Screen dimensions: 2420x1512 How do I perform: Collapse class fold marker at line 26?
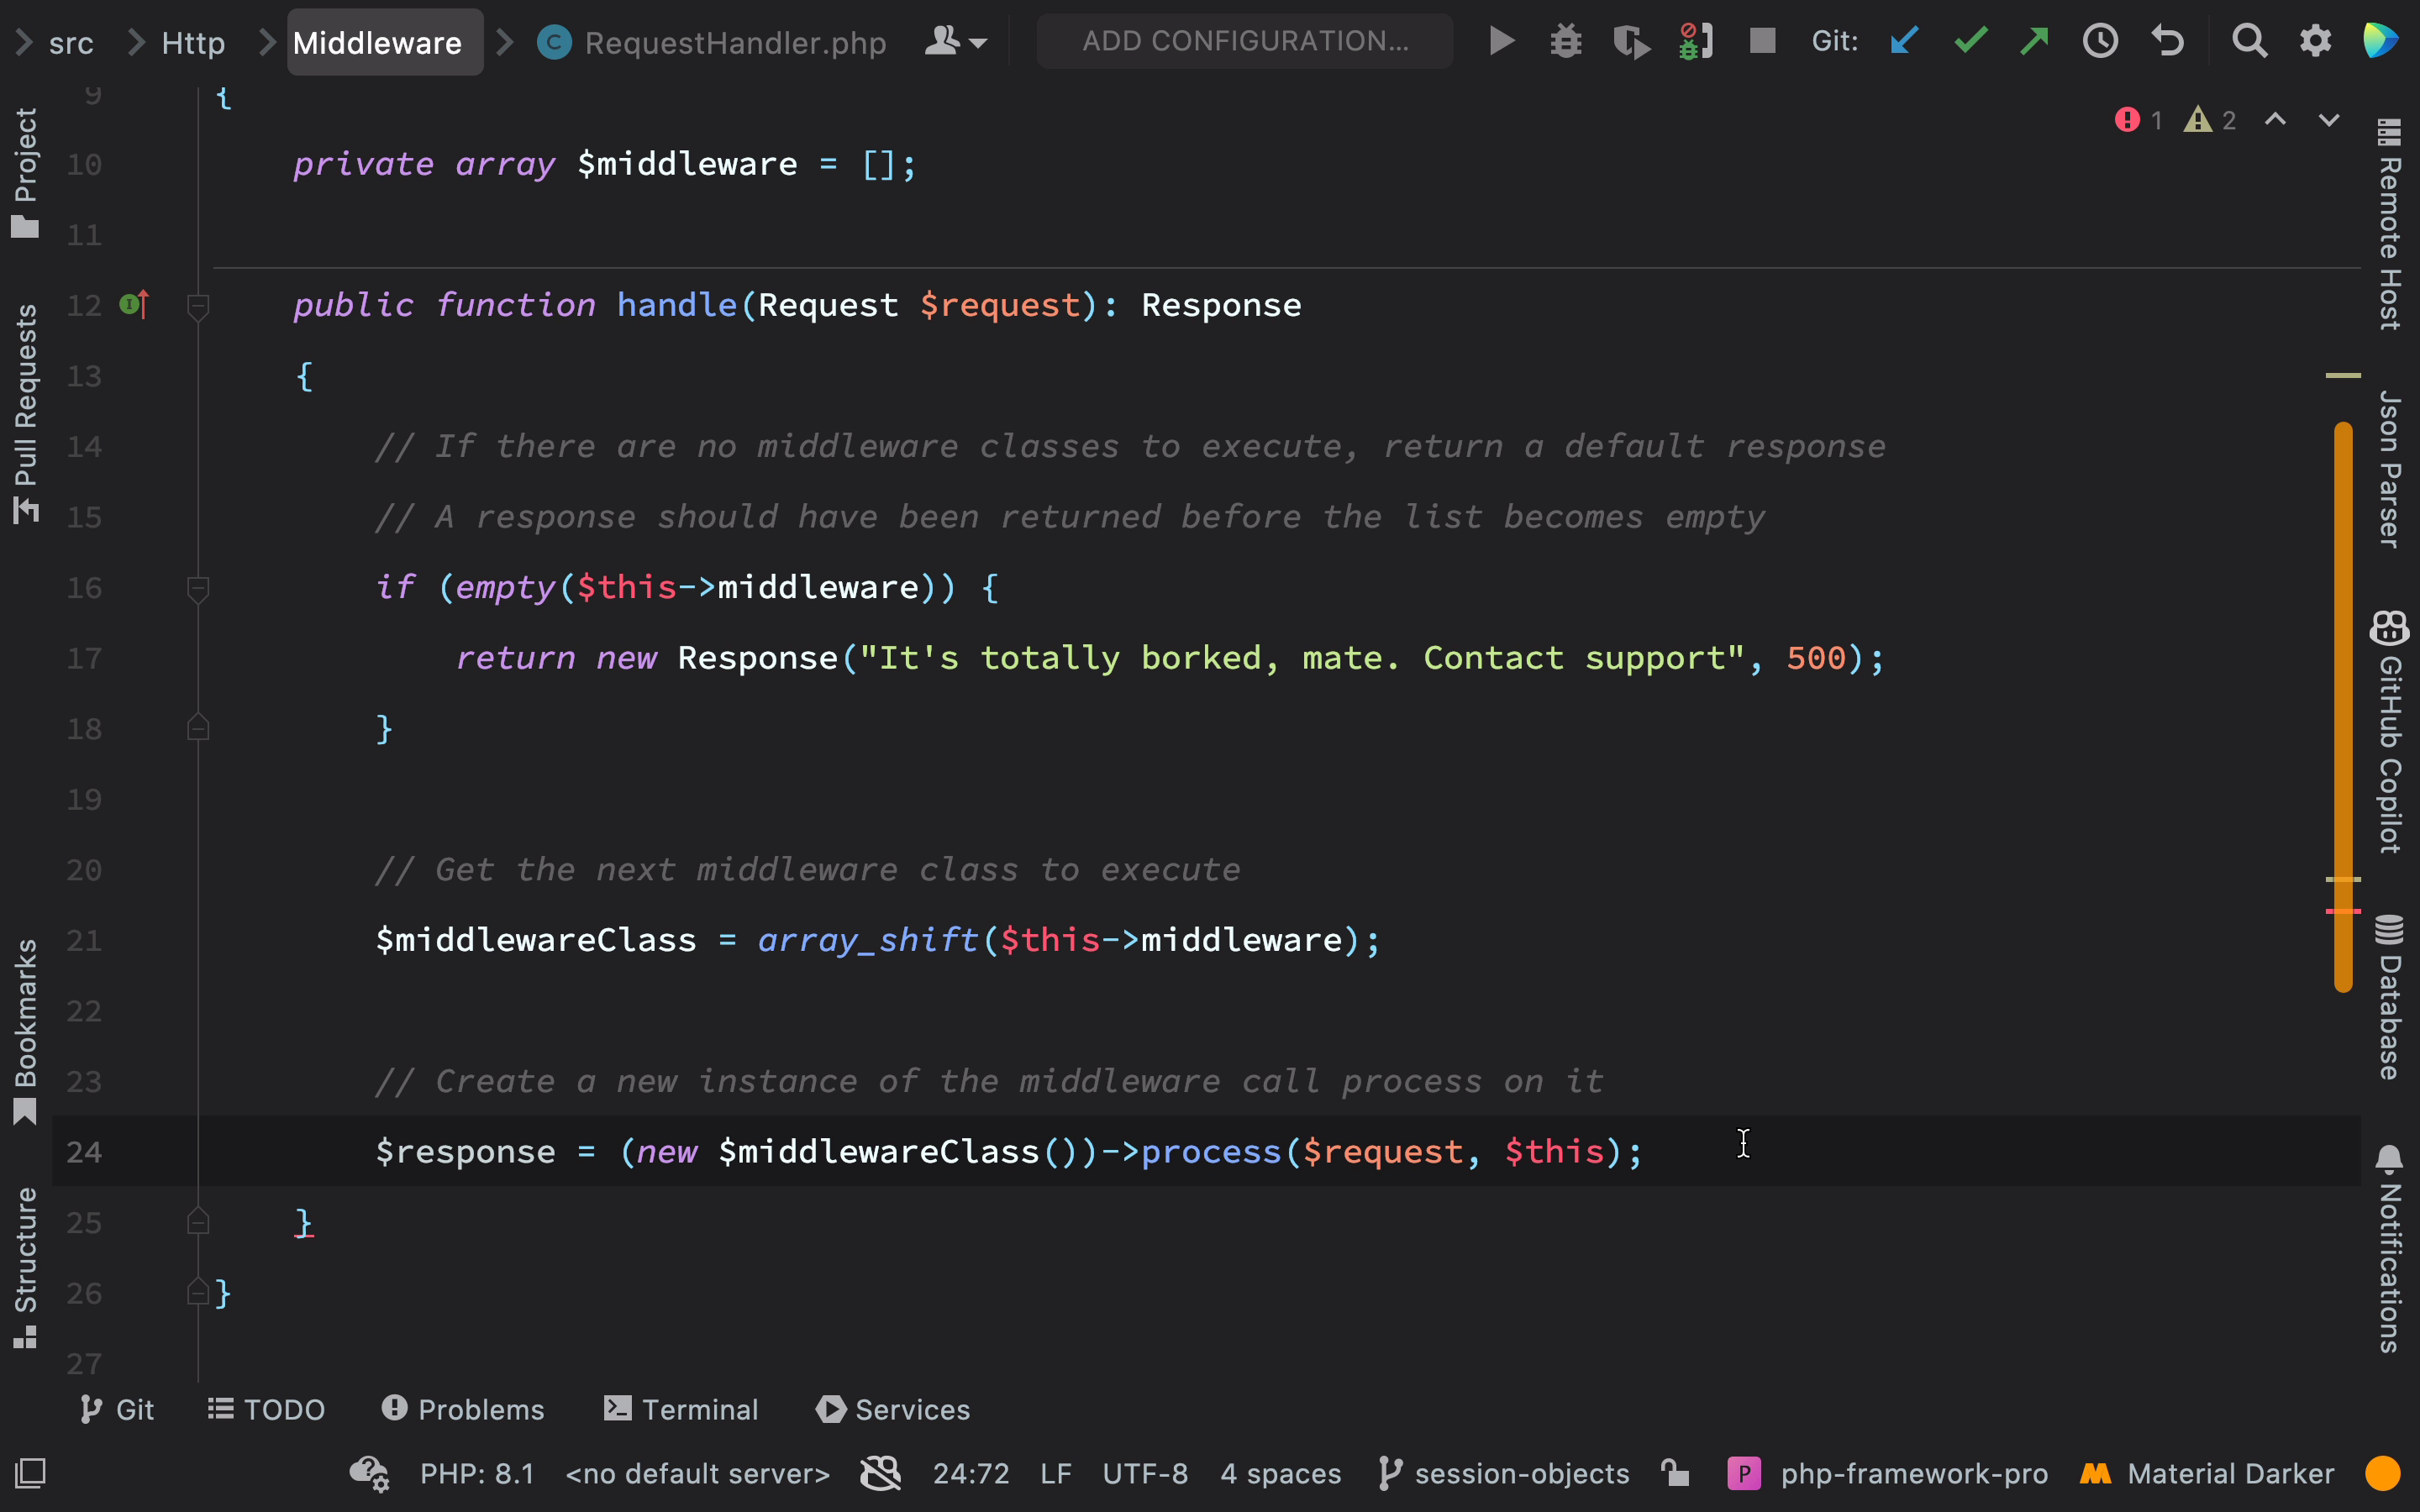[198, 1293]
